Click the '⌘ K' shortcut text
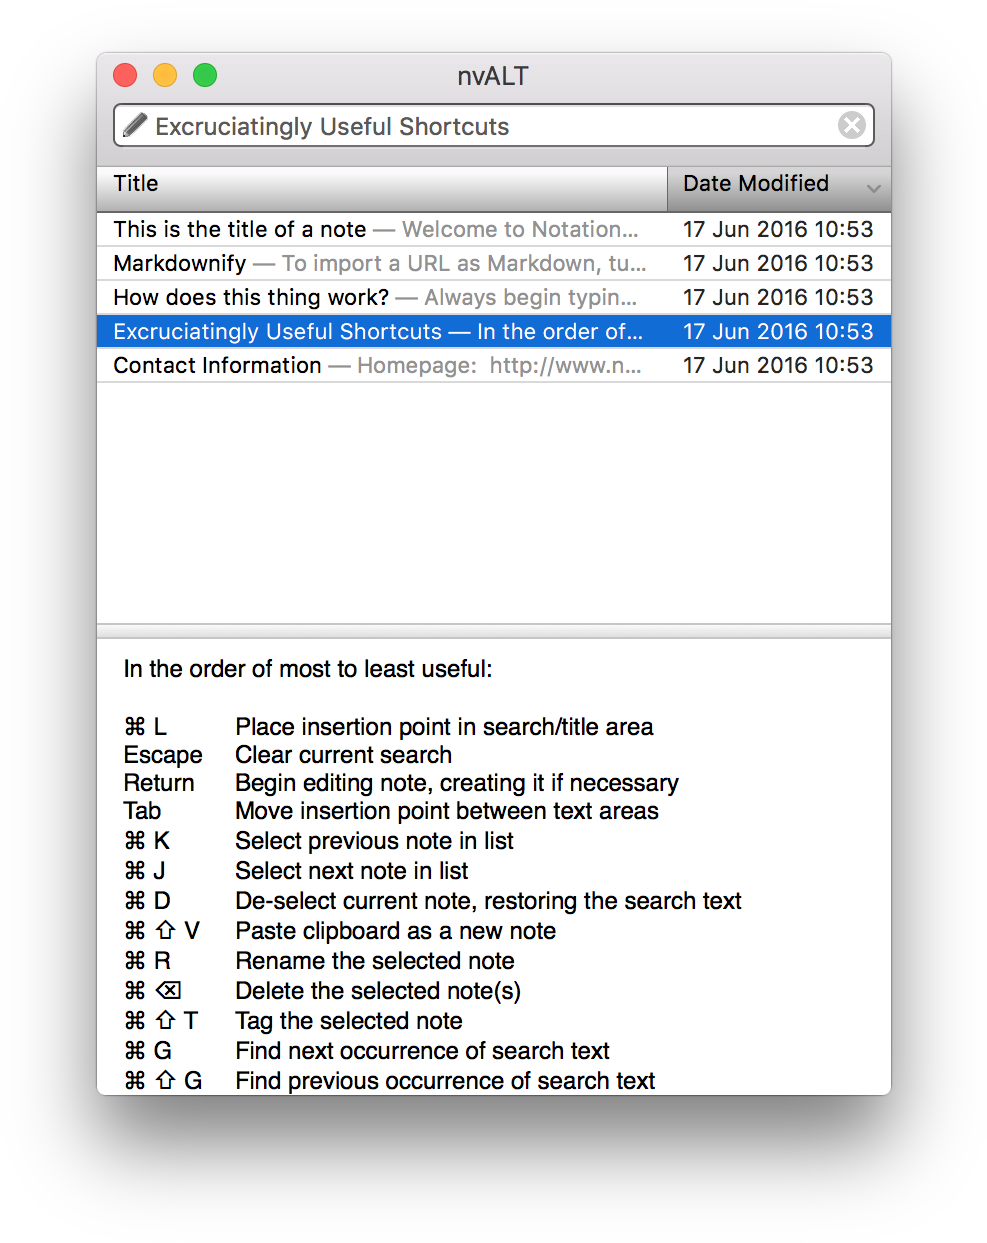Image resolution: width=987 pixels, height=1243 pixels. click(147, 841)
